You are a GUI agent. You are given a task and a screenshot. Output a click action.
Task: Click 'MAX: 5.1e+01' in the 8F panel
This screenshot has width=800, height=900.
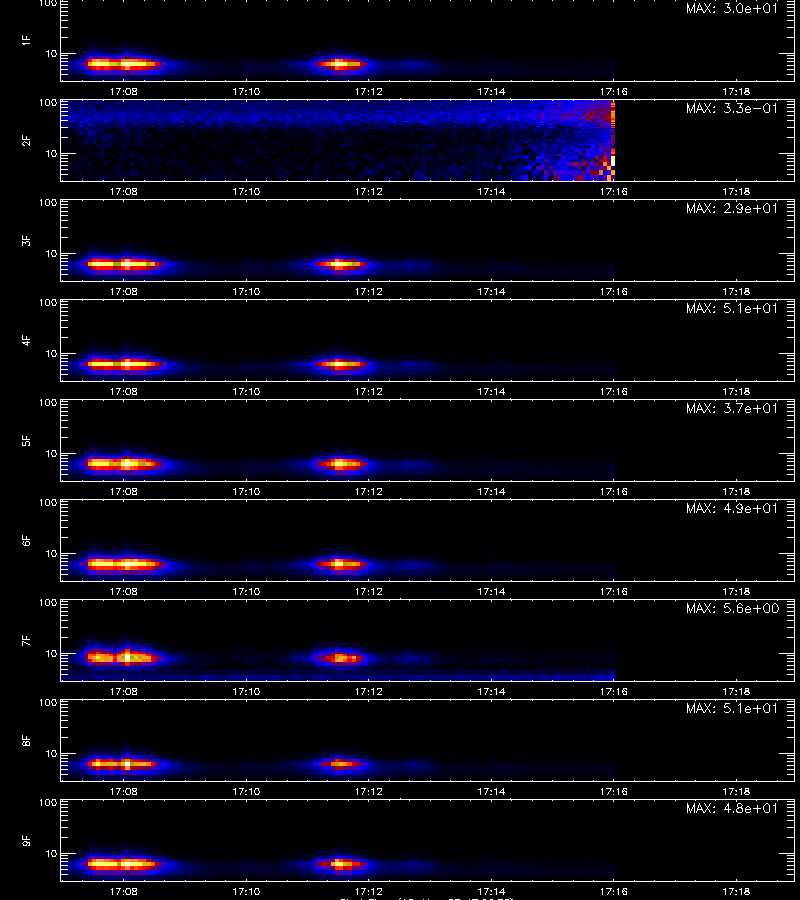click(732, 708)
